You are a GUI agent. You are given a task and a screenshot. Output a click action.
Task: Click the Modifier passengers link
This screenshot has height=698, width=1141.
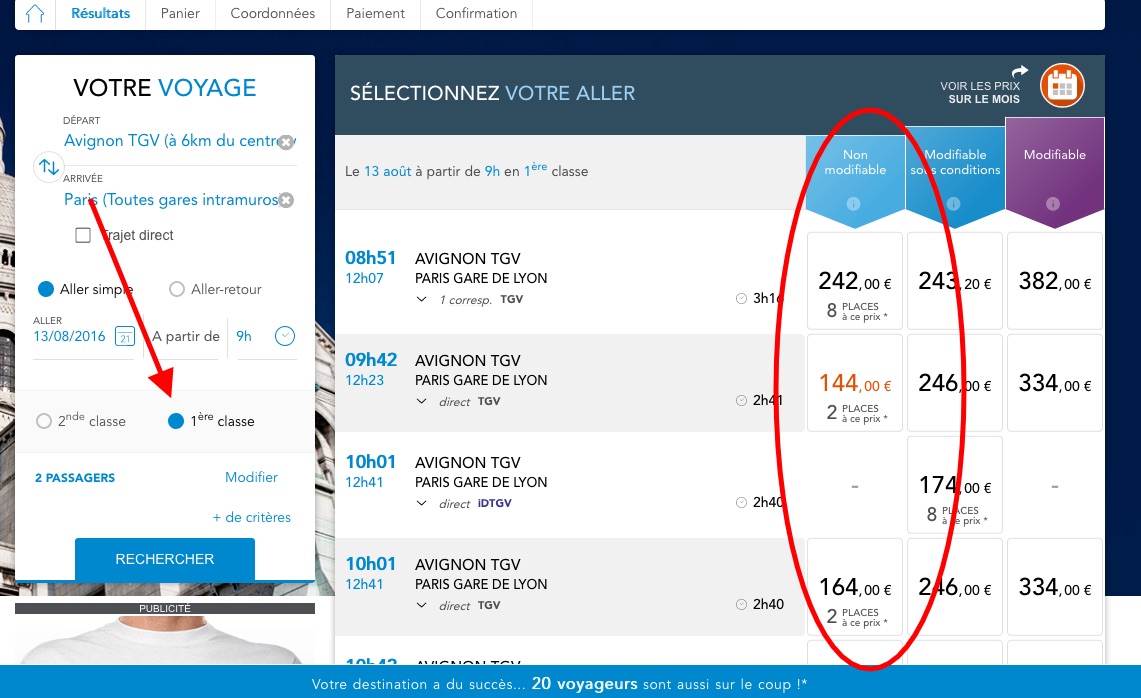251,478
